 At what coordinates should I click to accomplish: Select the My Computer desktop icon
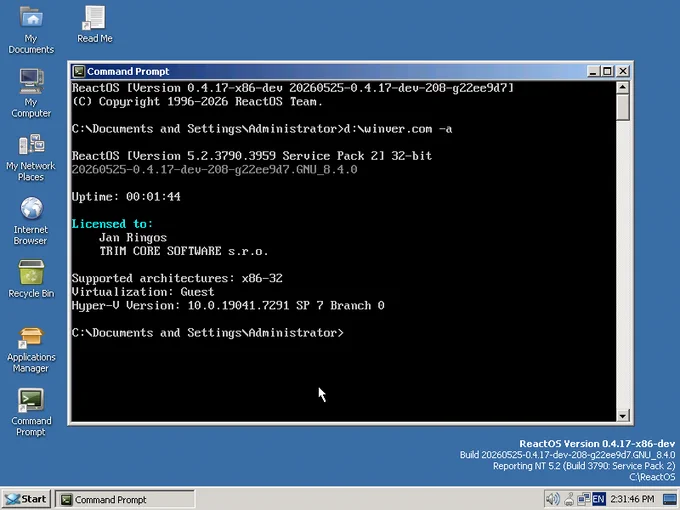pyautogui.click(x=31, y=93)
